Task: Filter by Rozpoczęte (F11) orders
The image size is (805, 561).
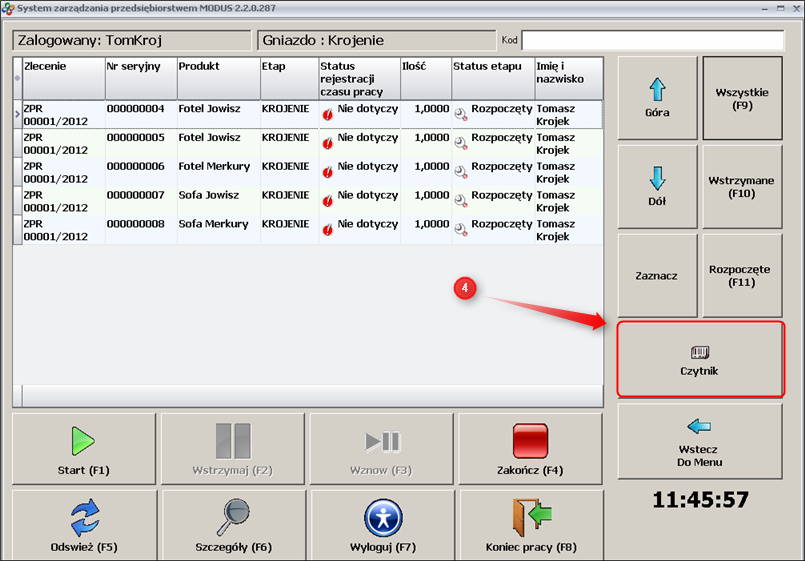Action: 742,275
